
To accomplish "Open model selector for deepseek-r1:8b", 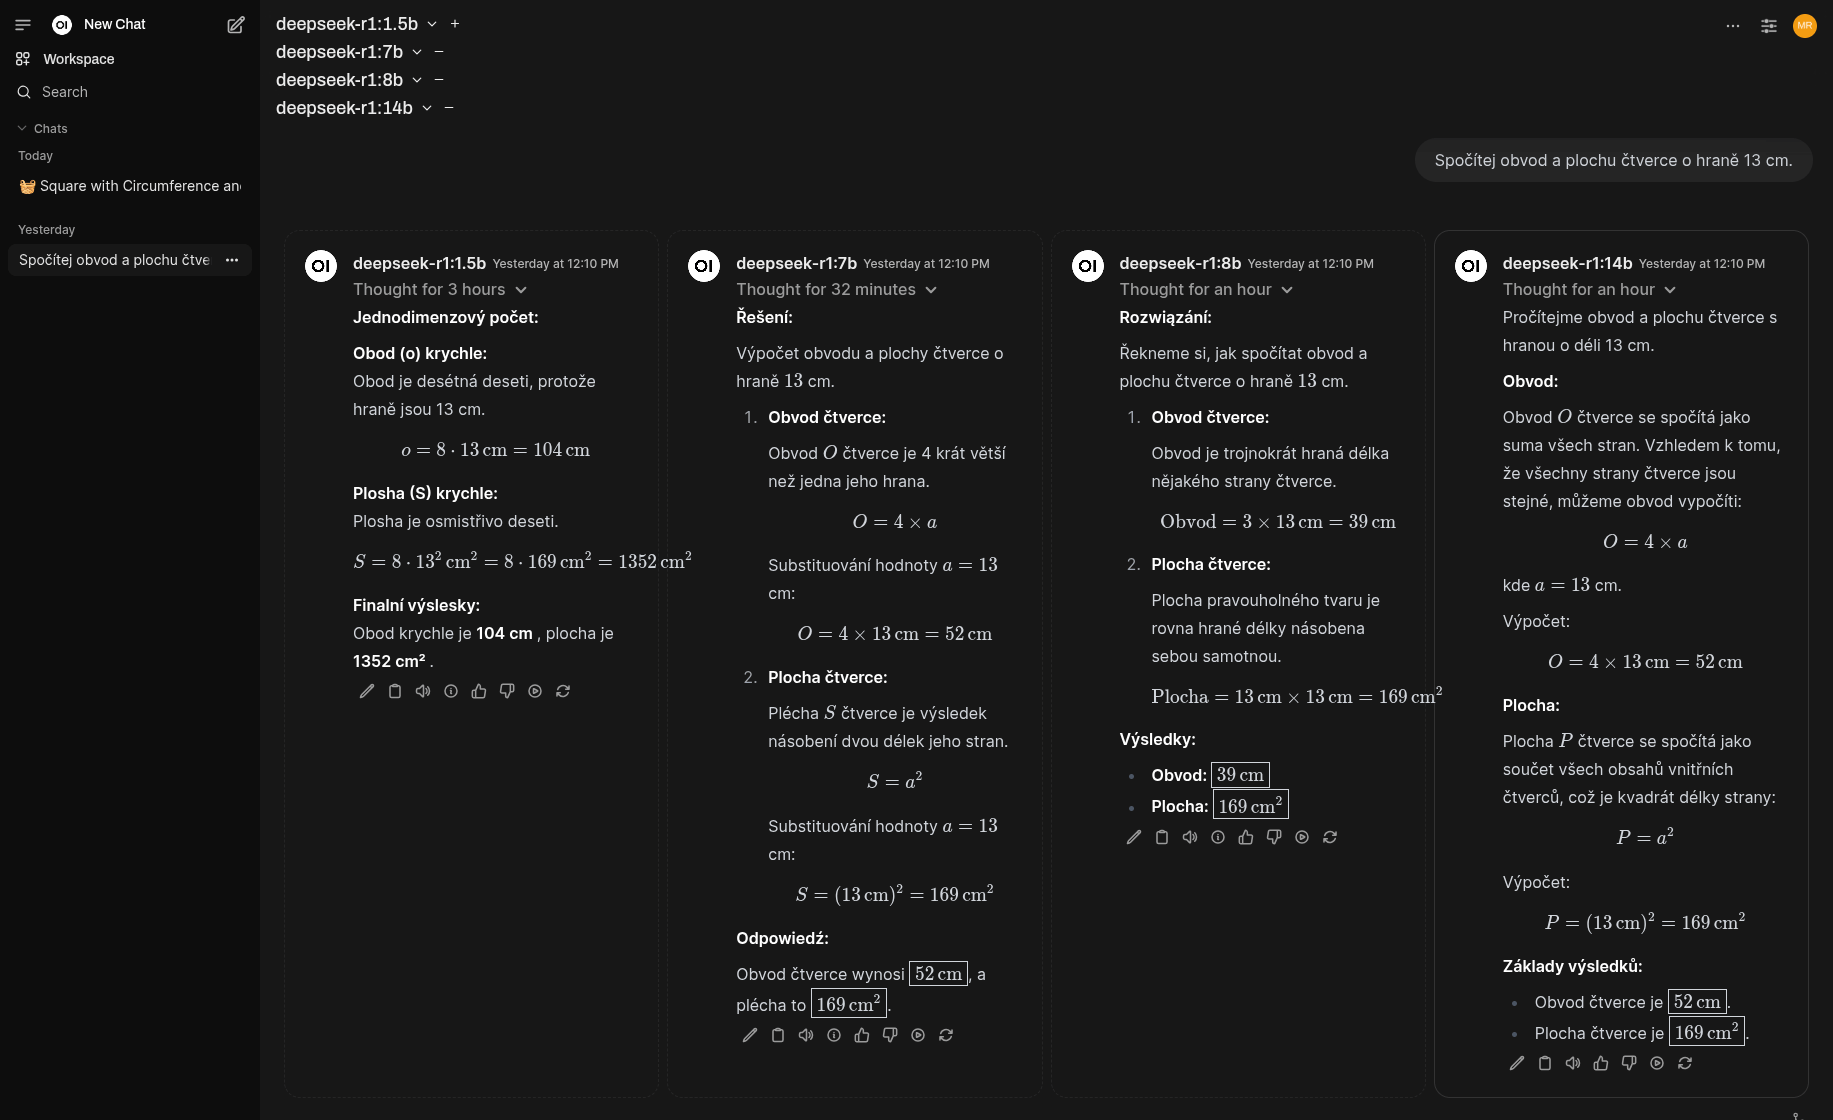I will [x=349, y=80].
